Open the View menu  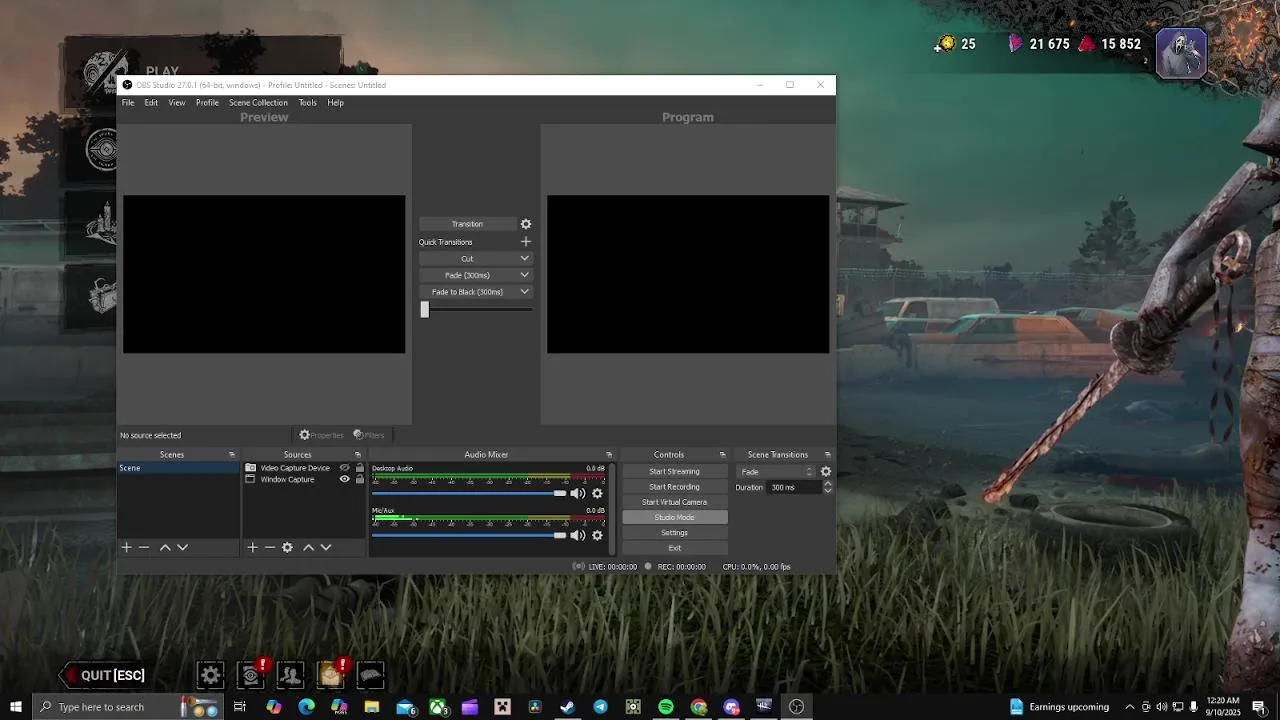pyautogui.click(x=177, y=102)
